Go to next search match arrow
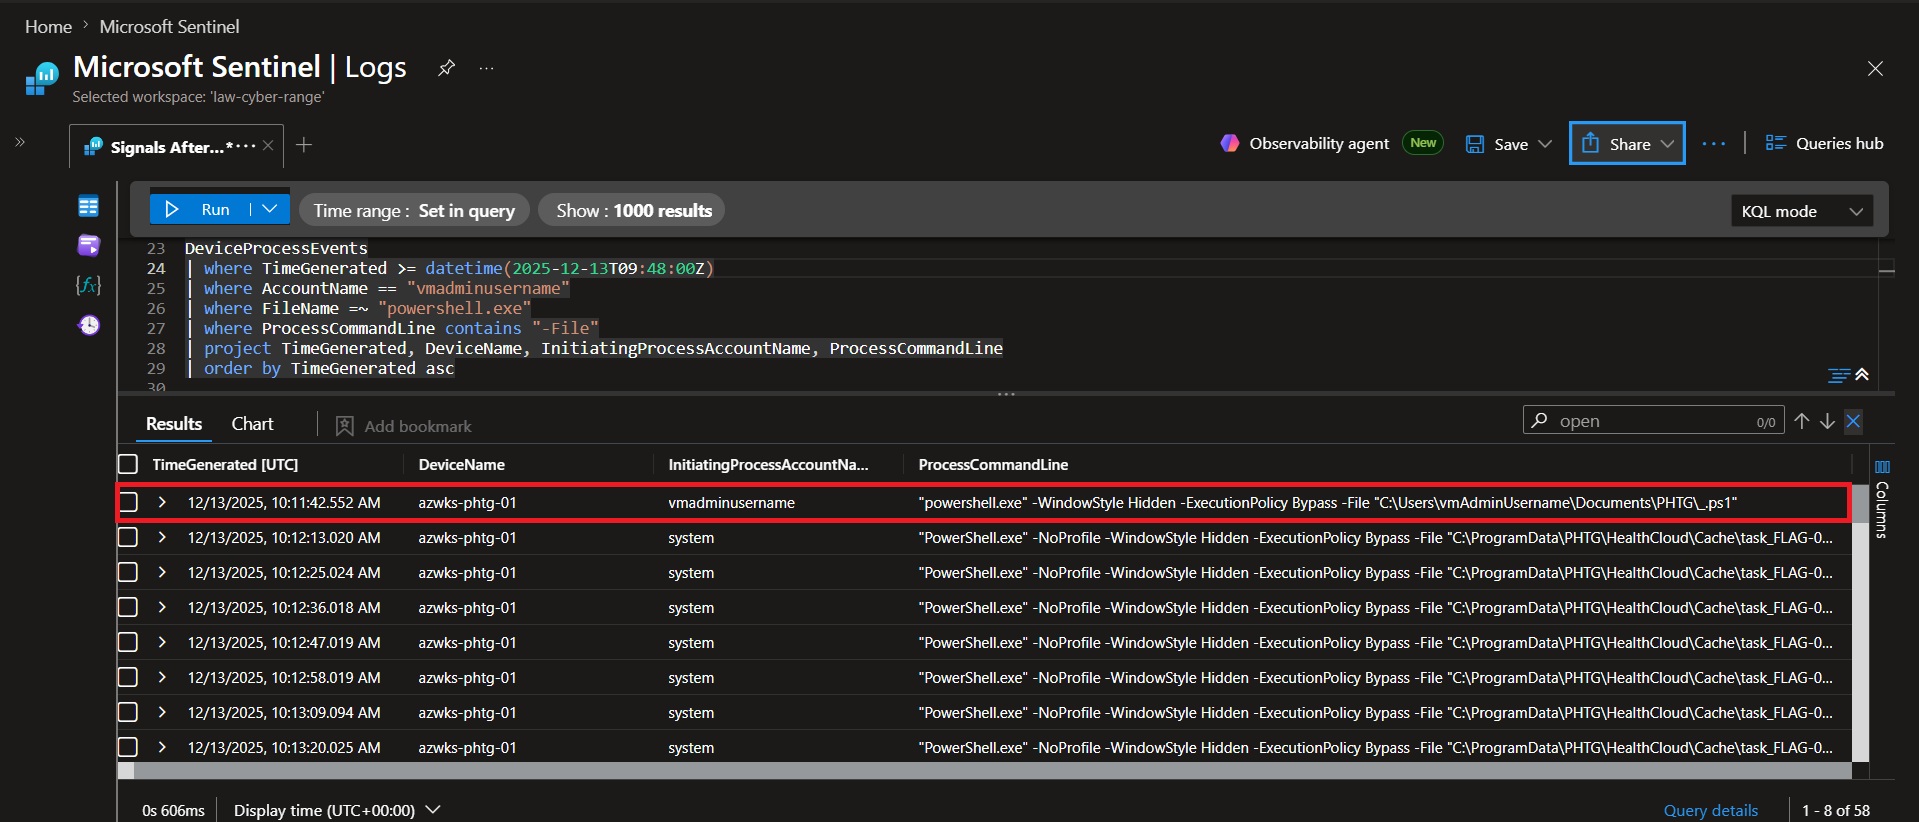This screenshot has height=822, width=1919. coord(1827,421)
